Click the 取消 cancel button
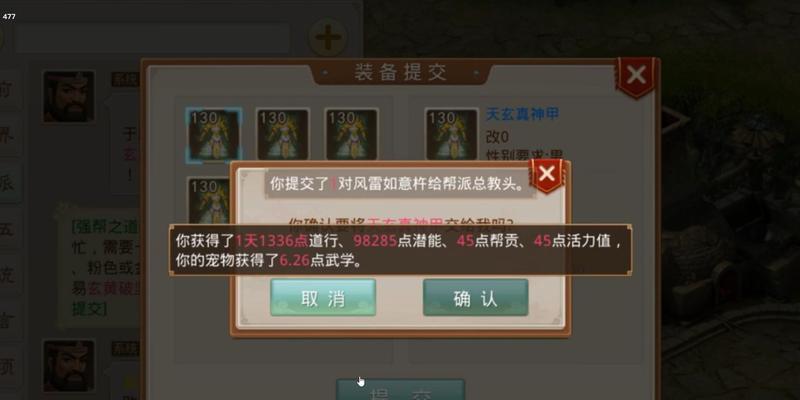This screenshot has height=400, width=800. (x=323, y=297)
